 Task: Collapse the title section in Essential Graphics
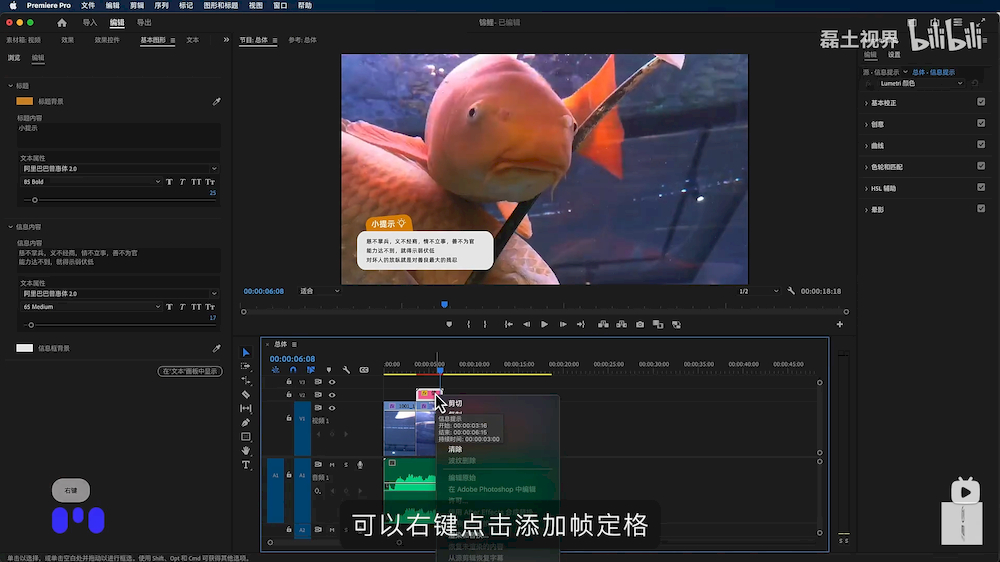point(10,85)
